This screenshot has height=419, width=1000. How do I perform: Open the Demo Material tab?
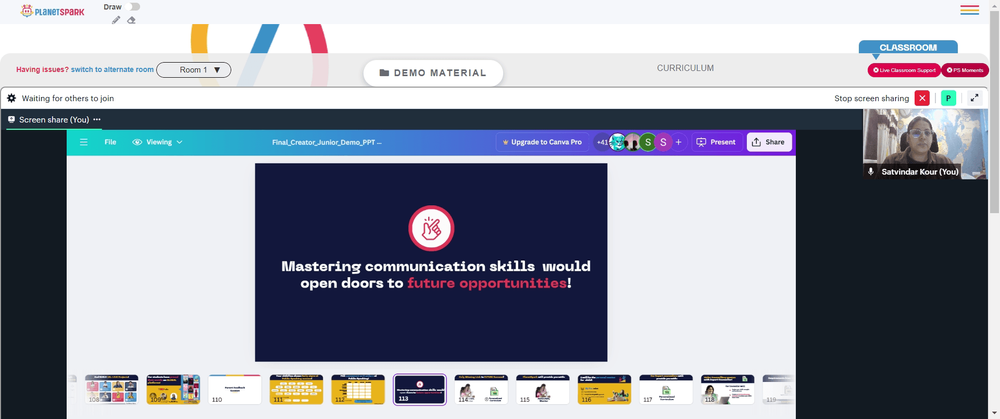pyautogui.click(x=433, y=73)
